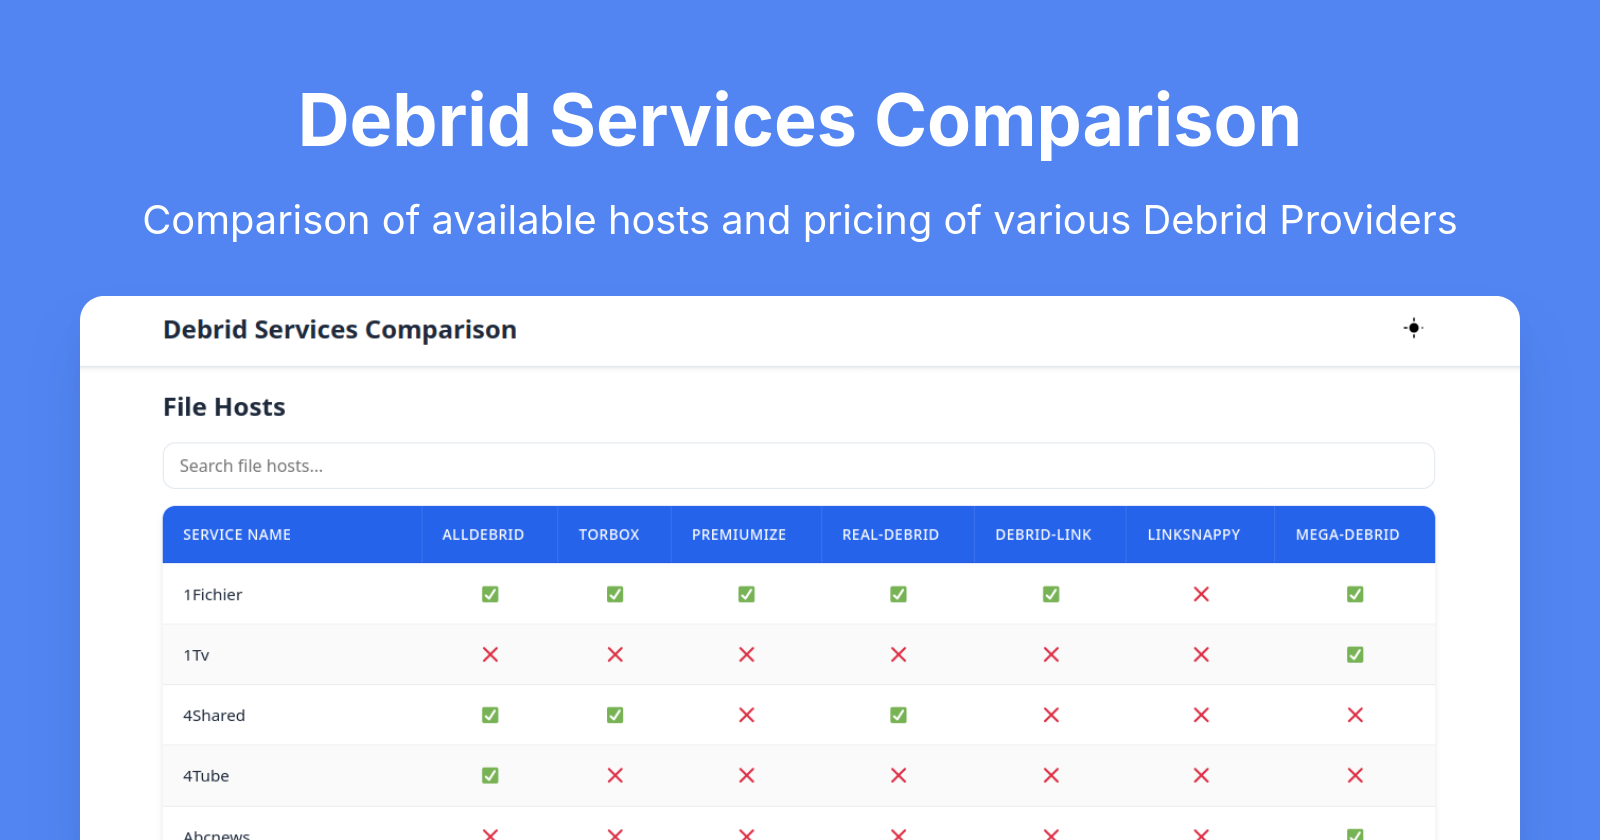Click 1Fichier's Real-Debrid green checkmark

(899, 594)
